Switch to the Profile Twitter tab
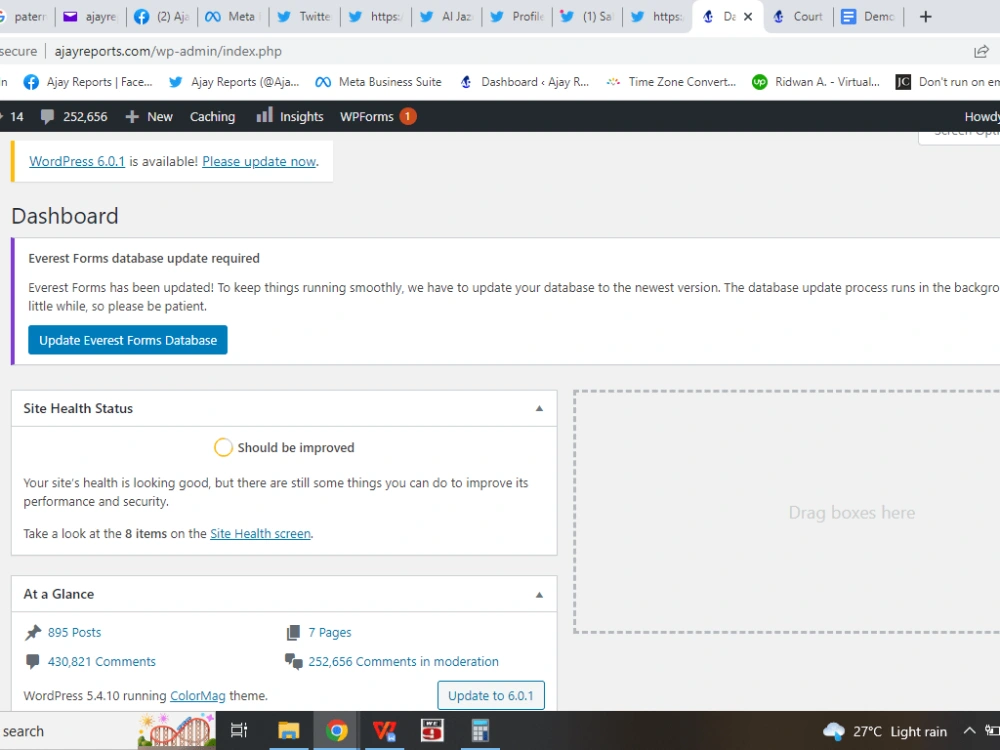1000x750 pixels. [517, 17]
